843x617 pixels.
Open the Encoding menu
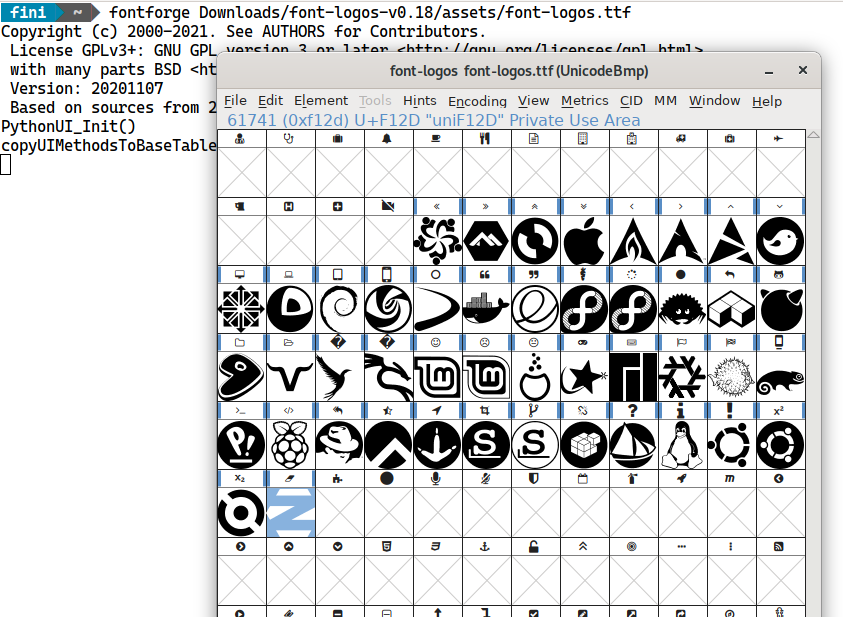click(477, 100)
